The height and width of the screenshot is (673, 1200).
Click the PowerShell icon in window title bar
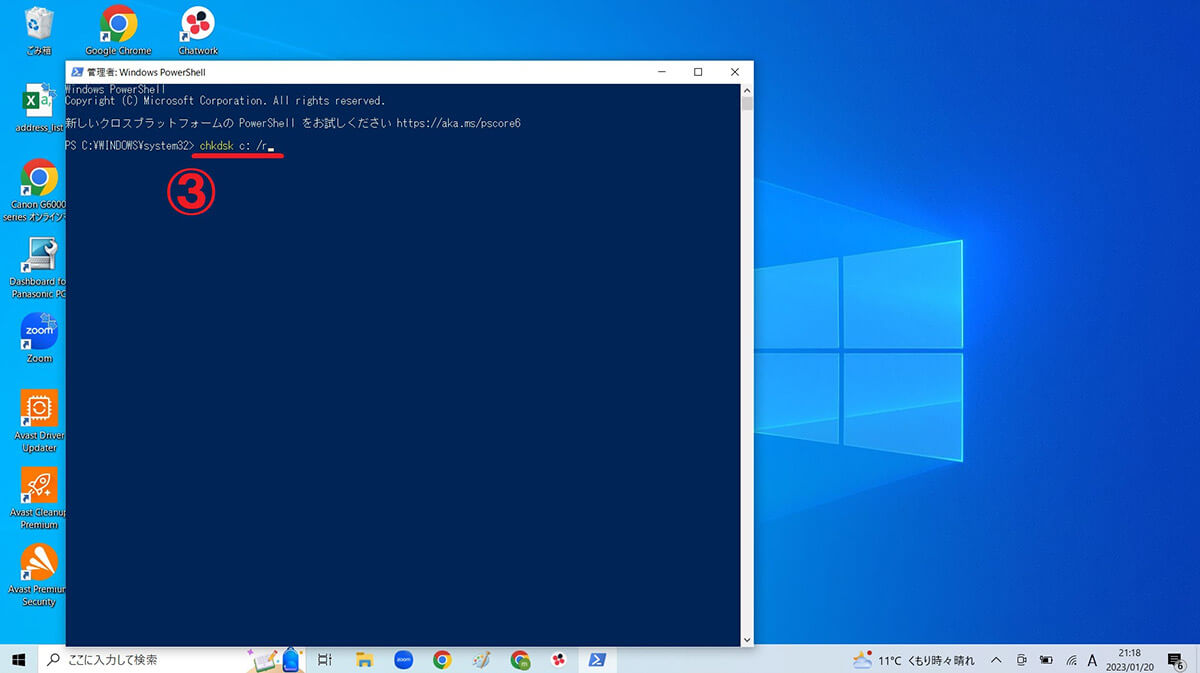[x=76, y=72]
